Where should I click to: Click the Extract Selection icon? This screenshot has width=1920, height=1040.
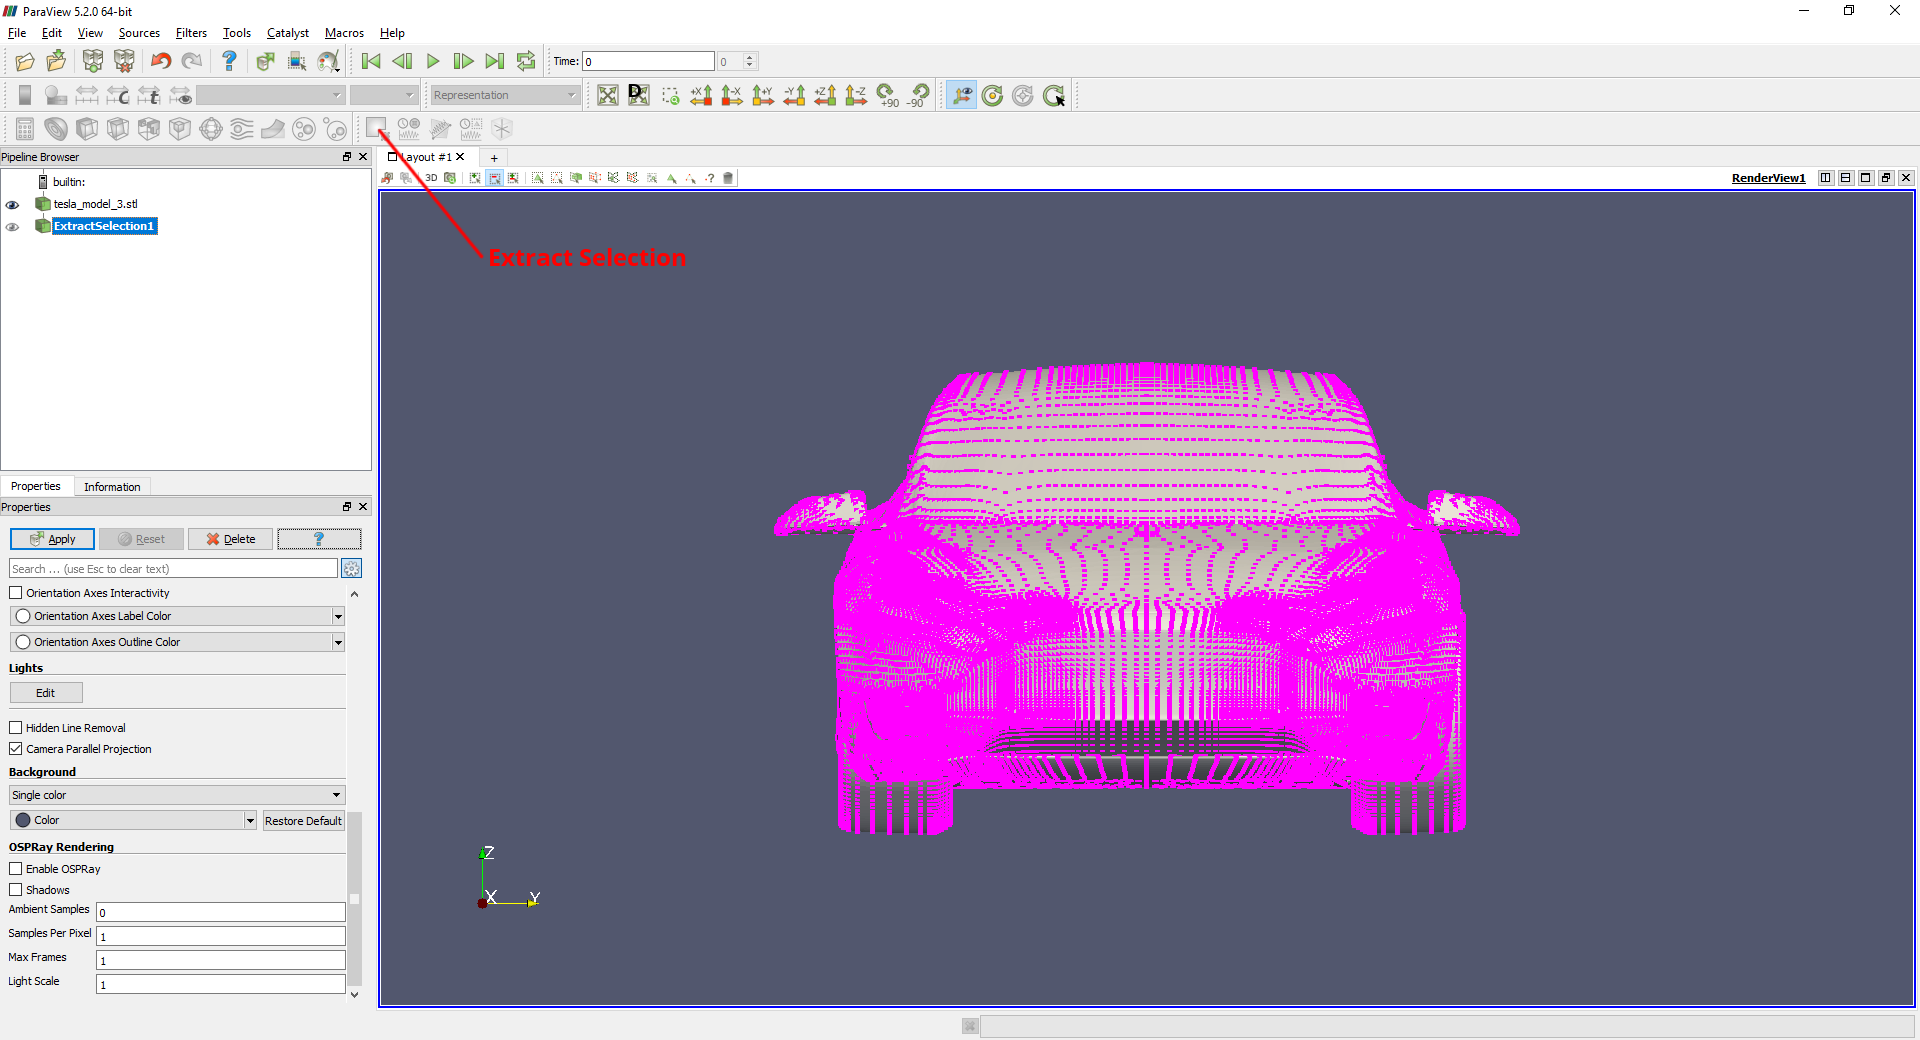point(375,127)
